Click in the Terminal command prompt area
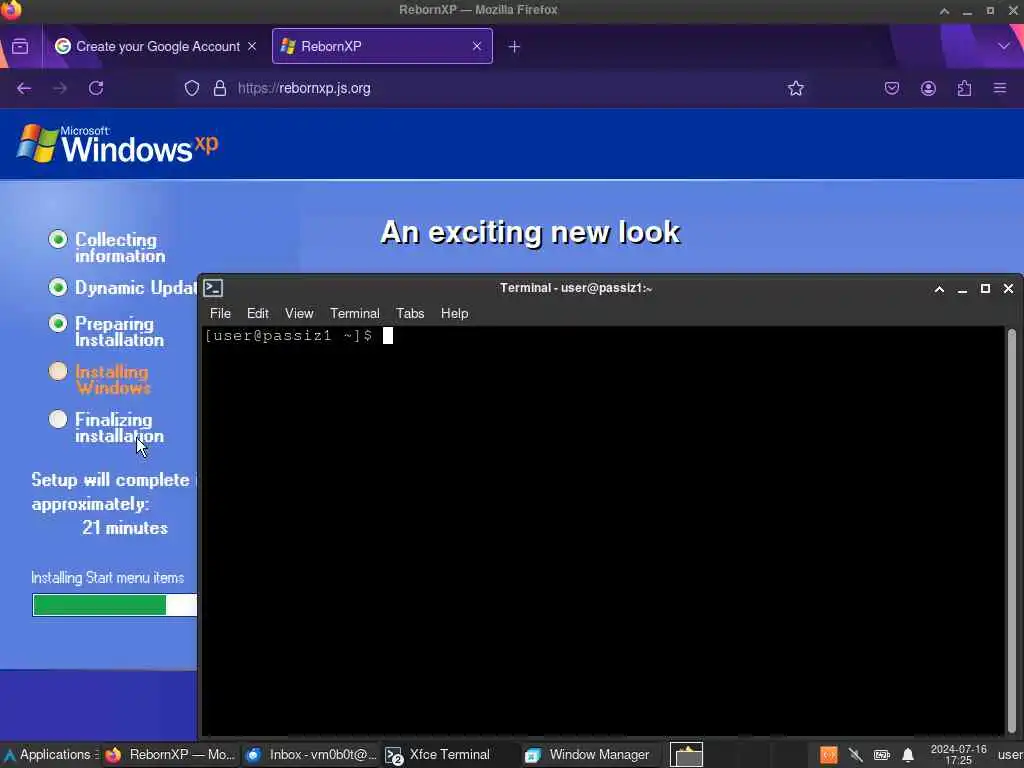Screen dimensions: 1024x768 [603, 530]
